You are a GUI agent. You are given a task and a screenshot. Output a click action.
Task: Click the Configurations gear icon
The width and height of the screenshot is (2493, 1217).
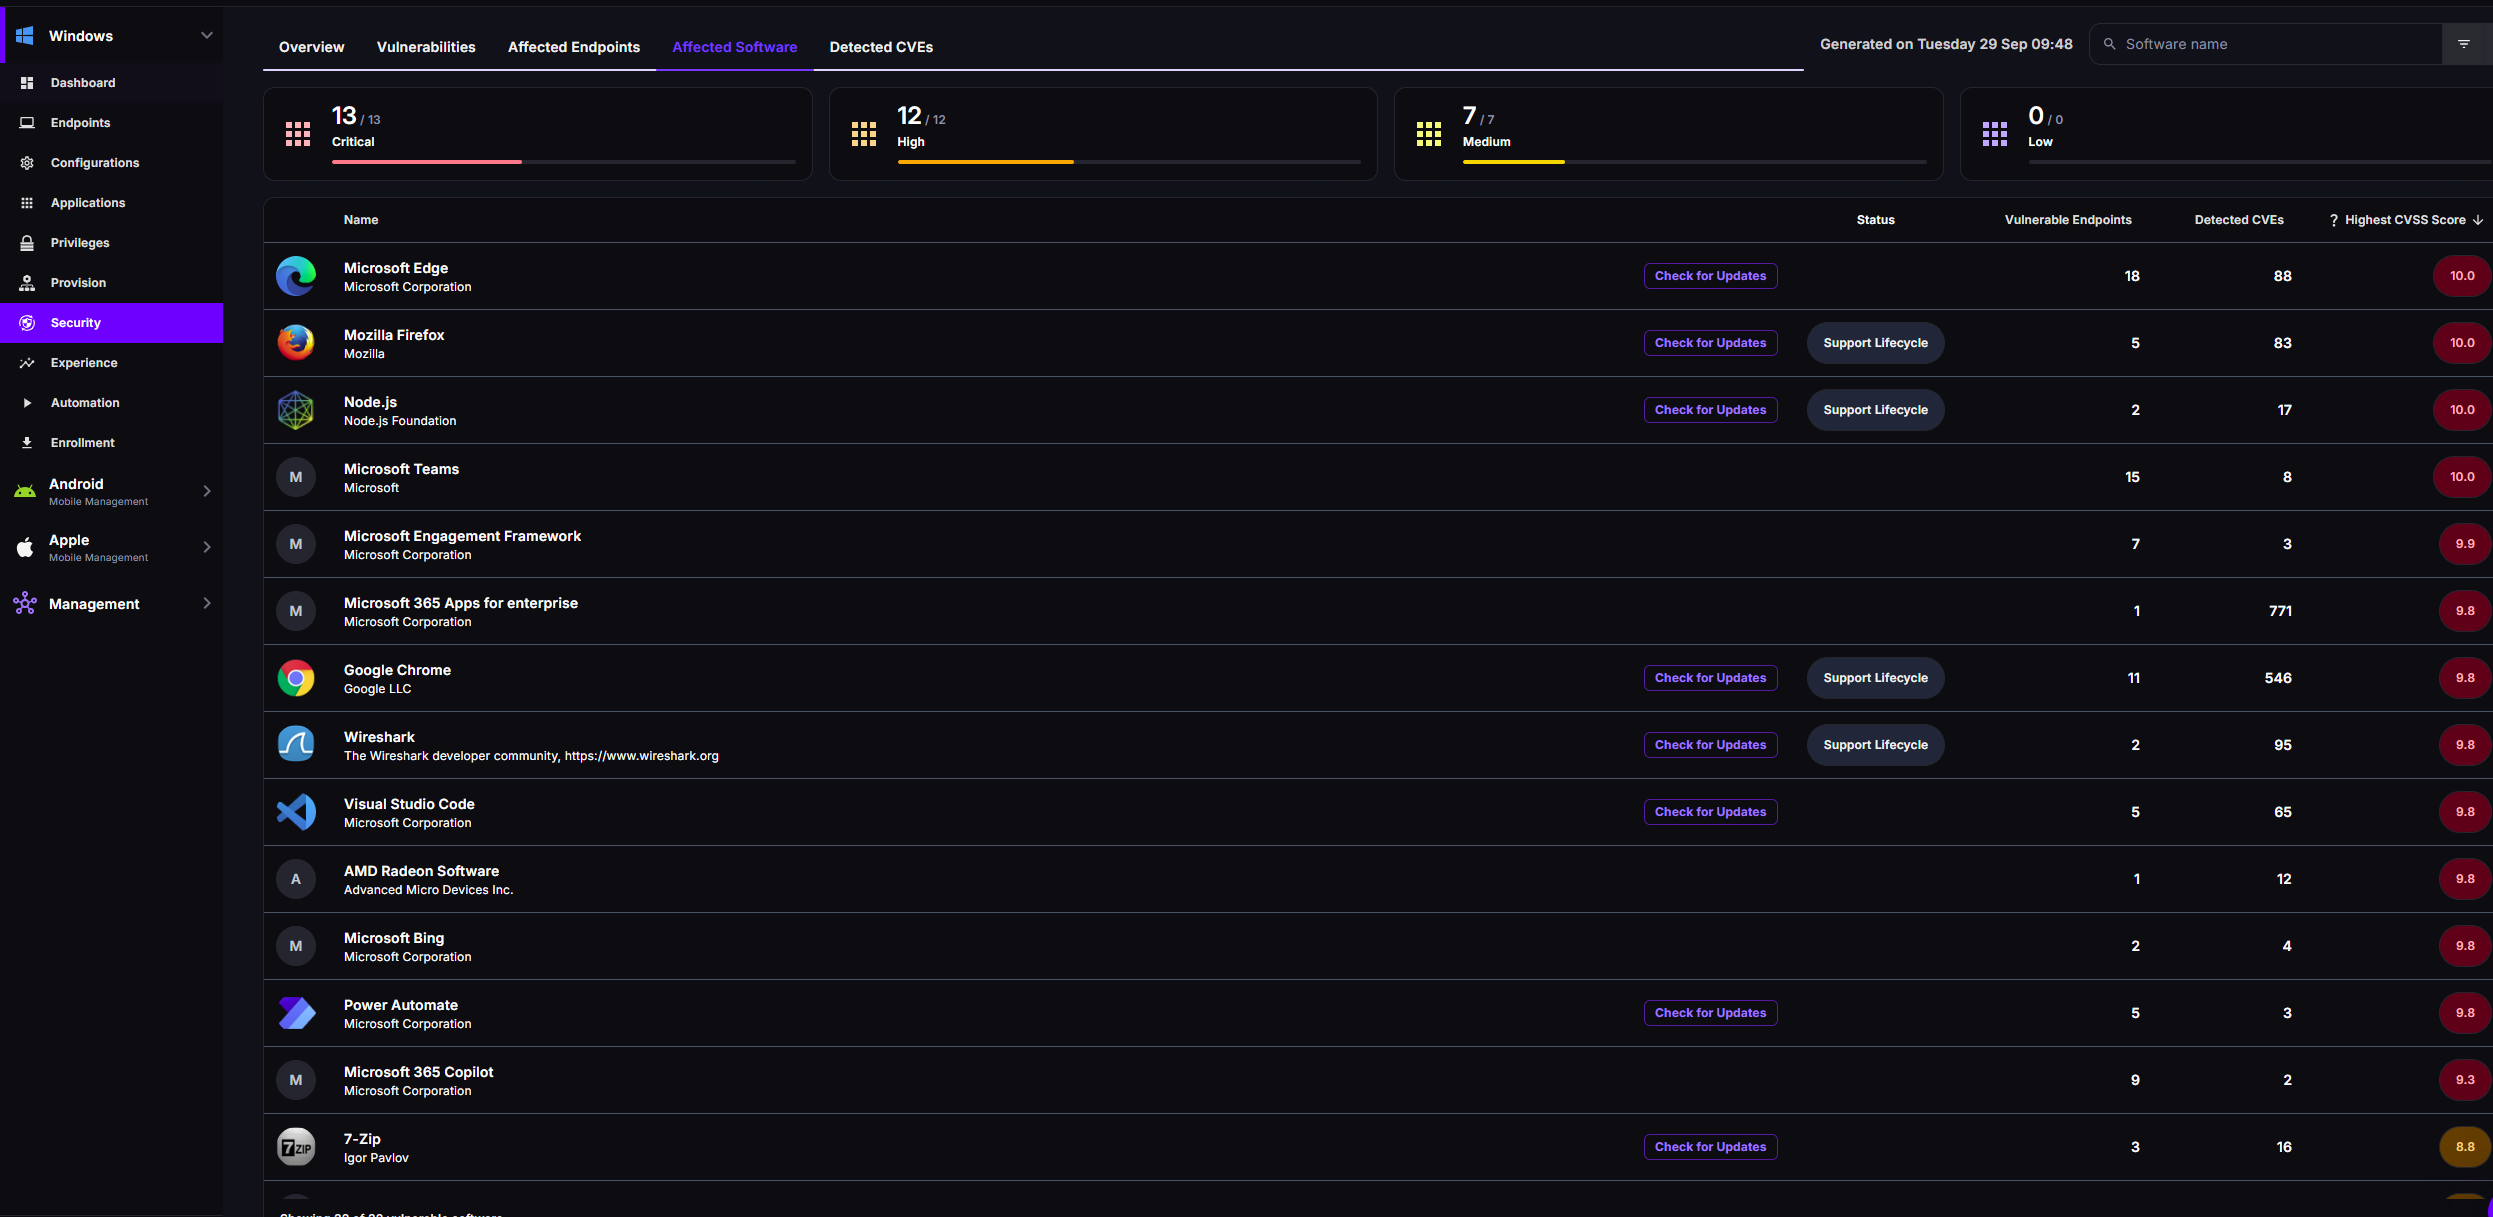coord(27,163)
